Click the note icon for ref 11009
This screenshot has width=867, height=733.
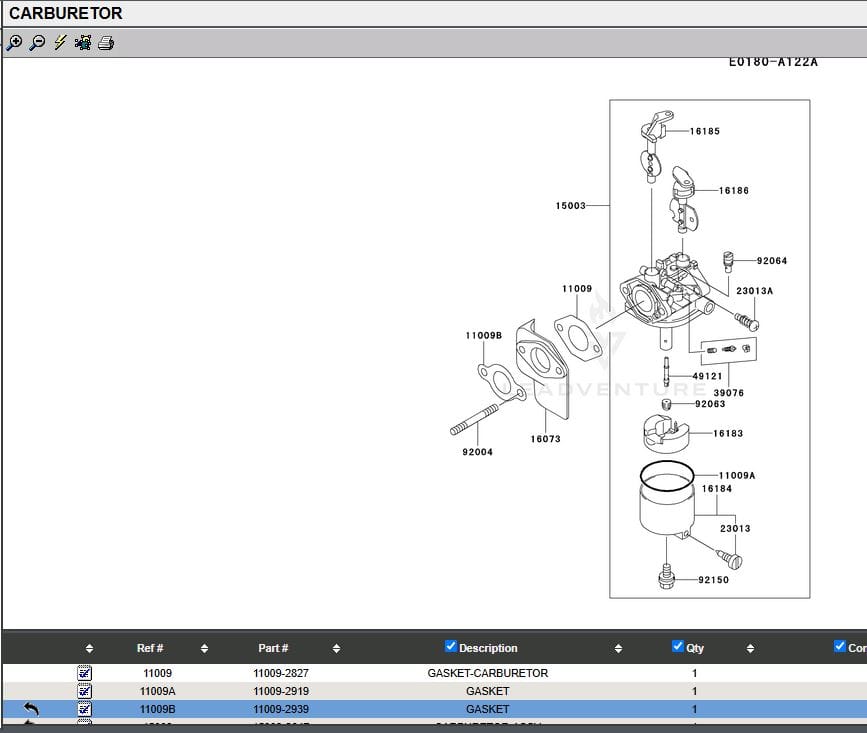pos(85,673)
